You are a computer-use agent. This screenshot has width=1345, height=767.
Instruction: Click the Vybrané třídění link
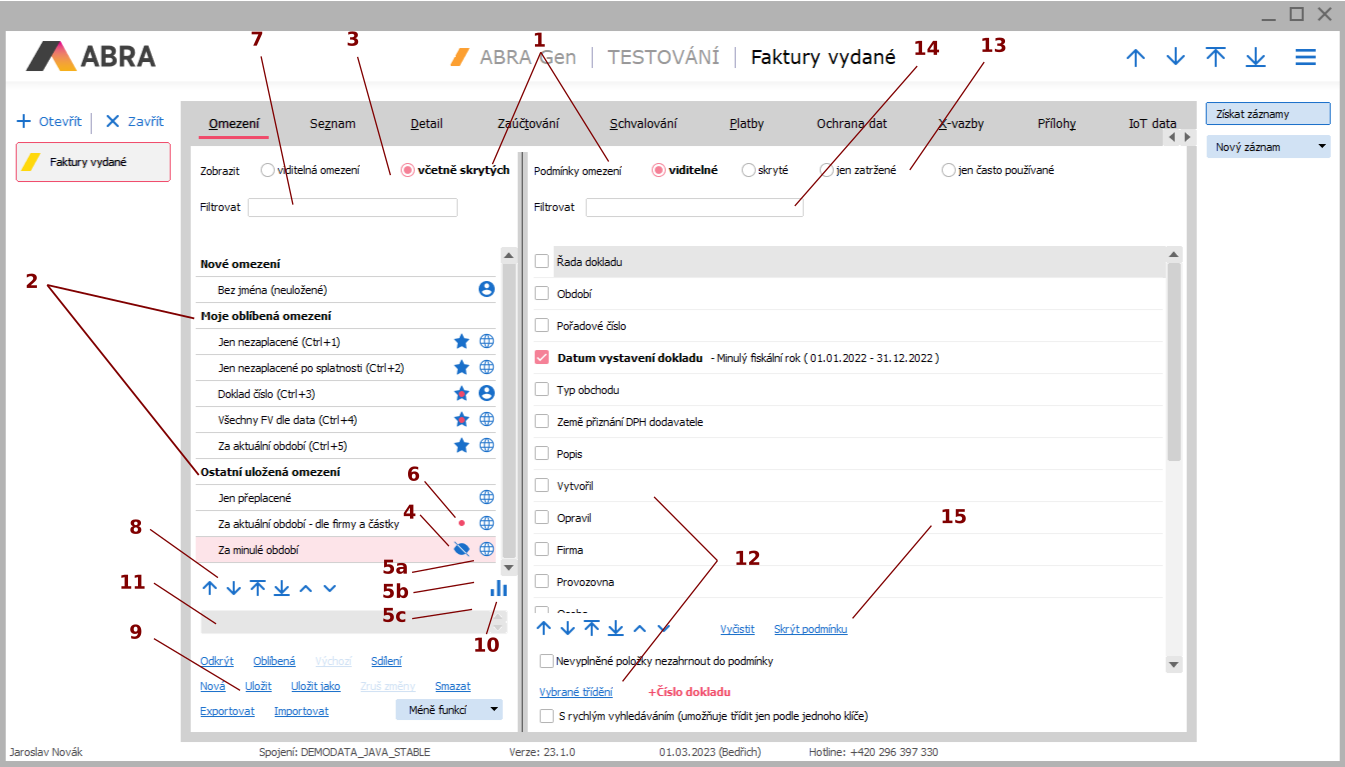[x=576, y=691]
